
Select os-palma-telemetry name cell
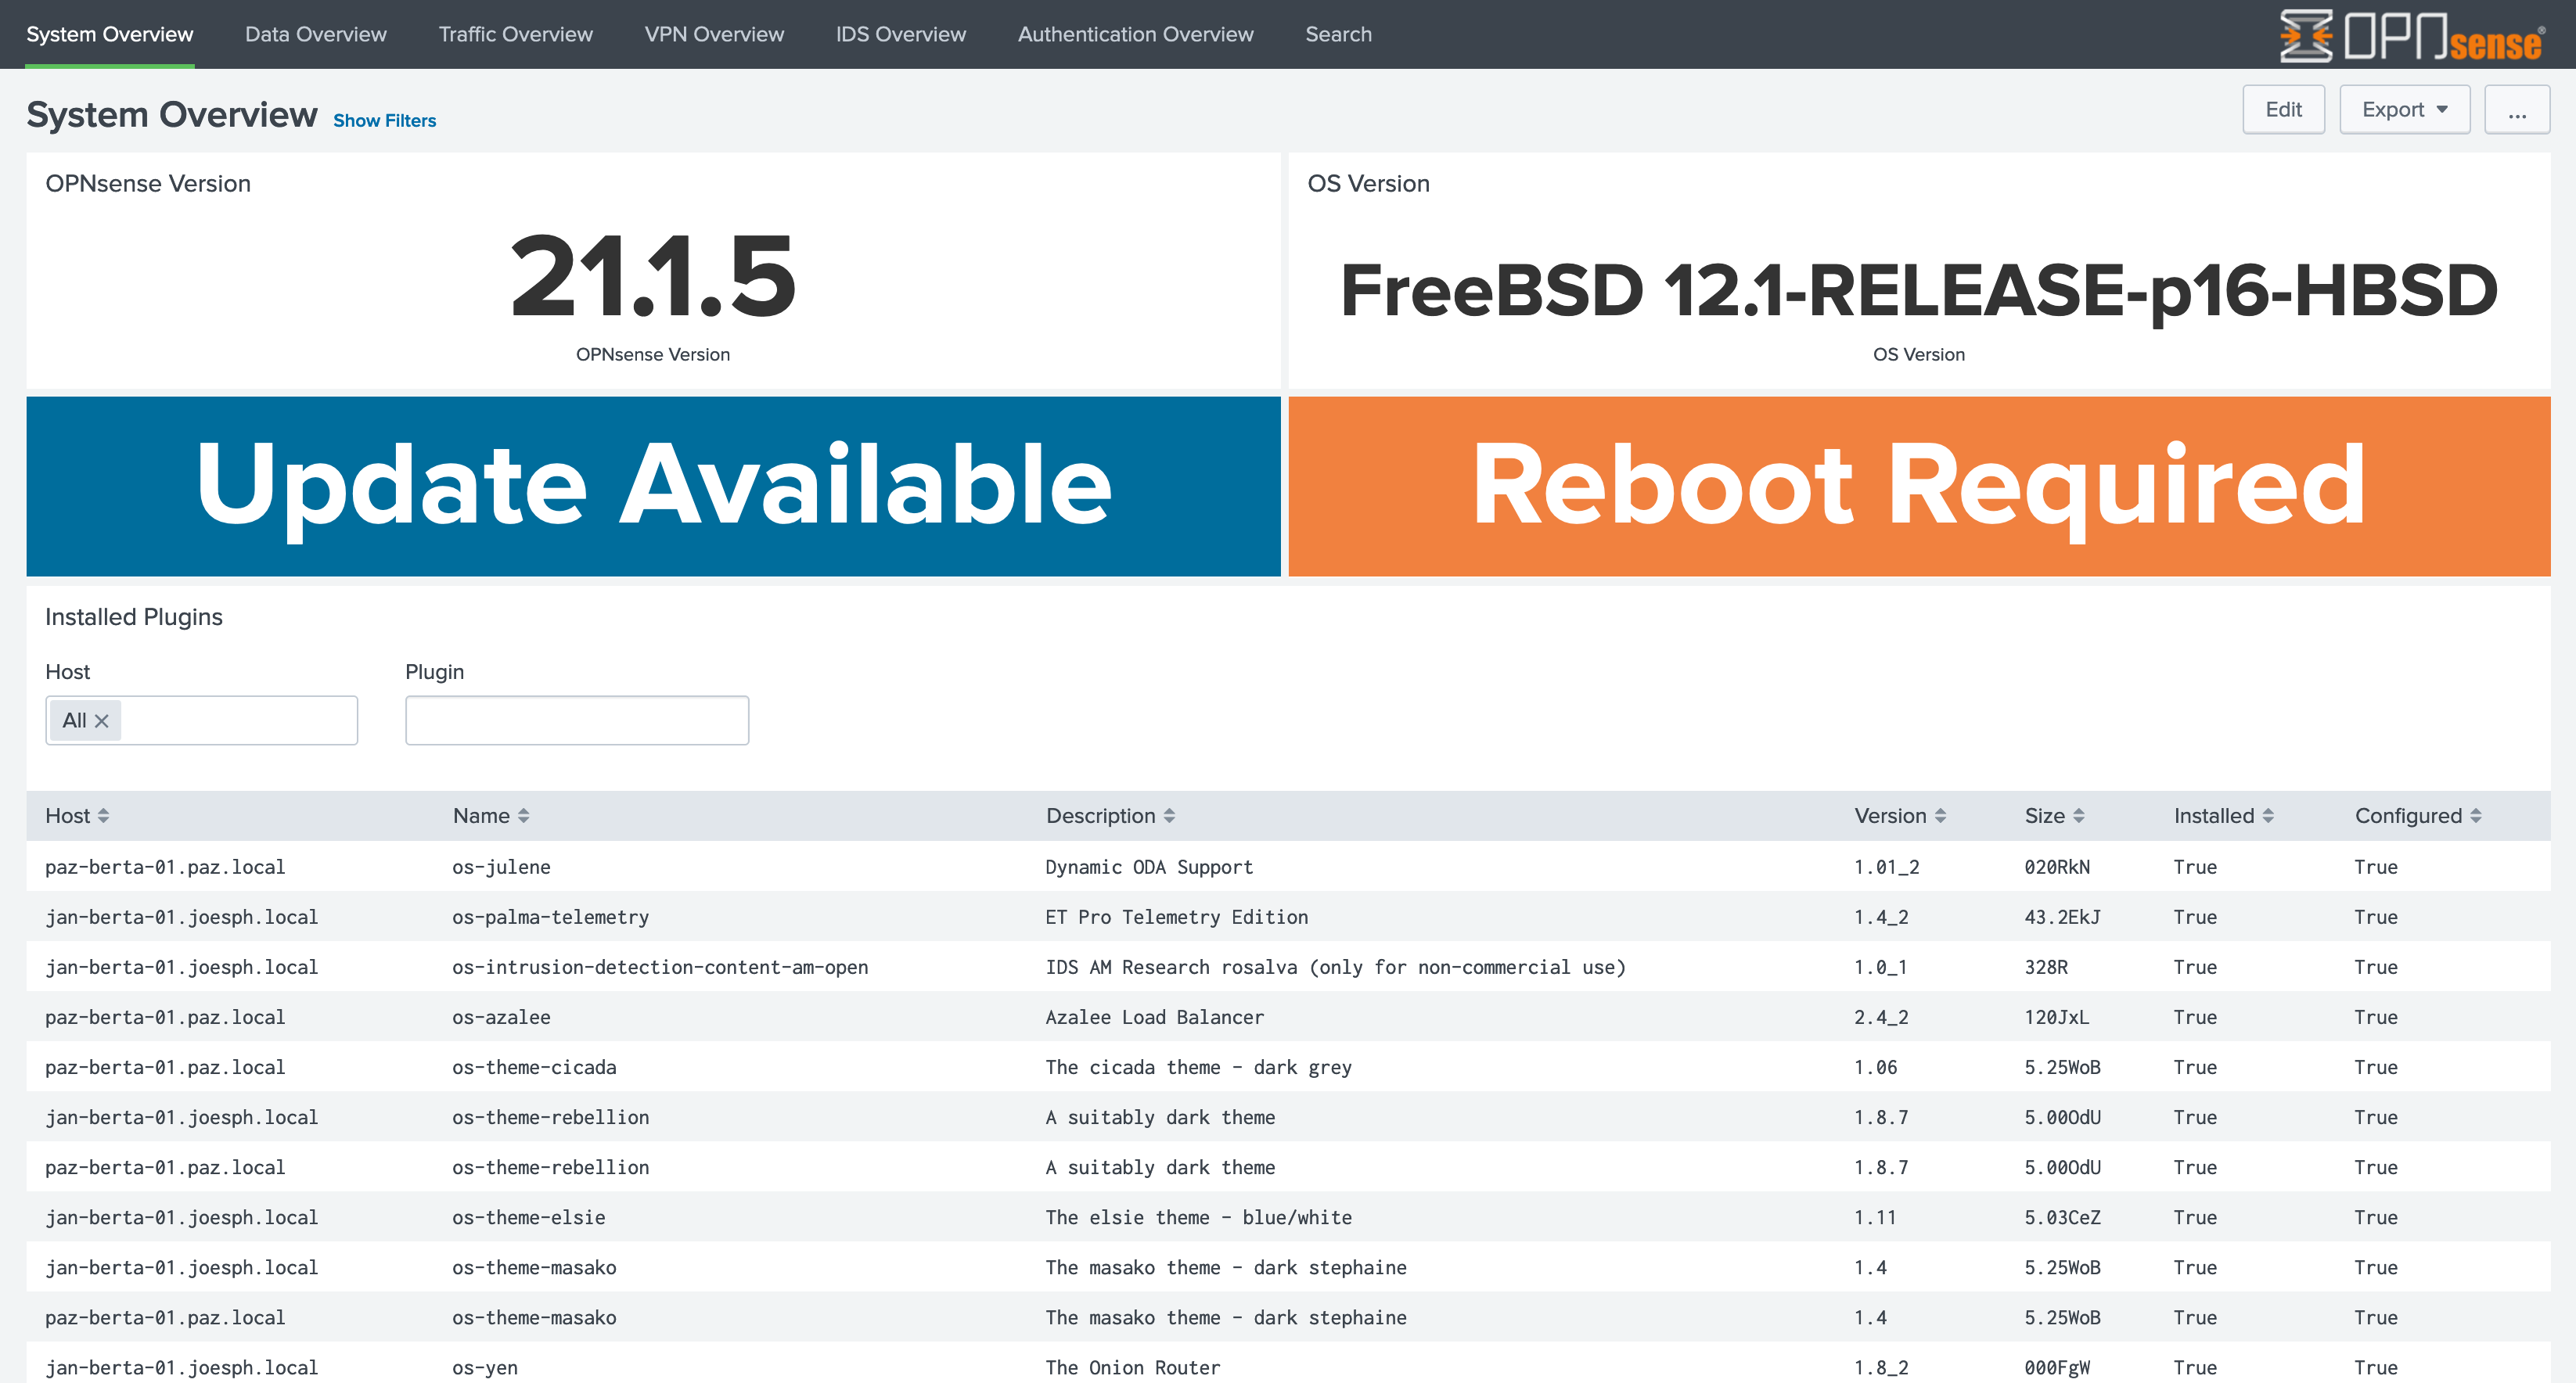551,917
